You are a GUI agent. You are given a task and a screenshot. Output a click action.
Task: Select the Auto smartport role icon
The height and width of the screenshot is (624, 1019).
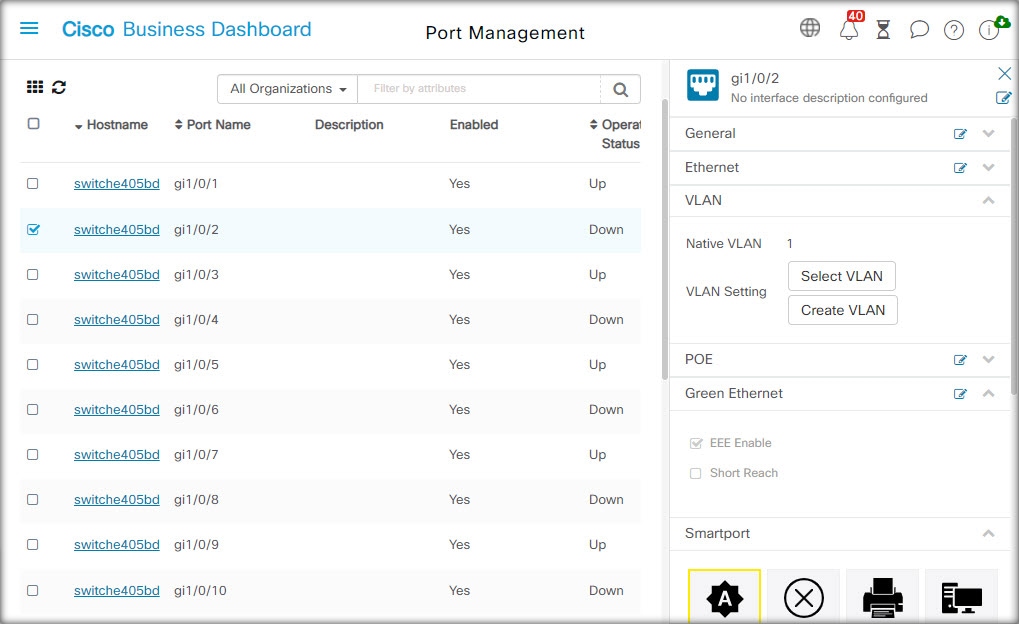(x=725, y=598)
